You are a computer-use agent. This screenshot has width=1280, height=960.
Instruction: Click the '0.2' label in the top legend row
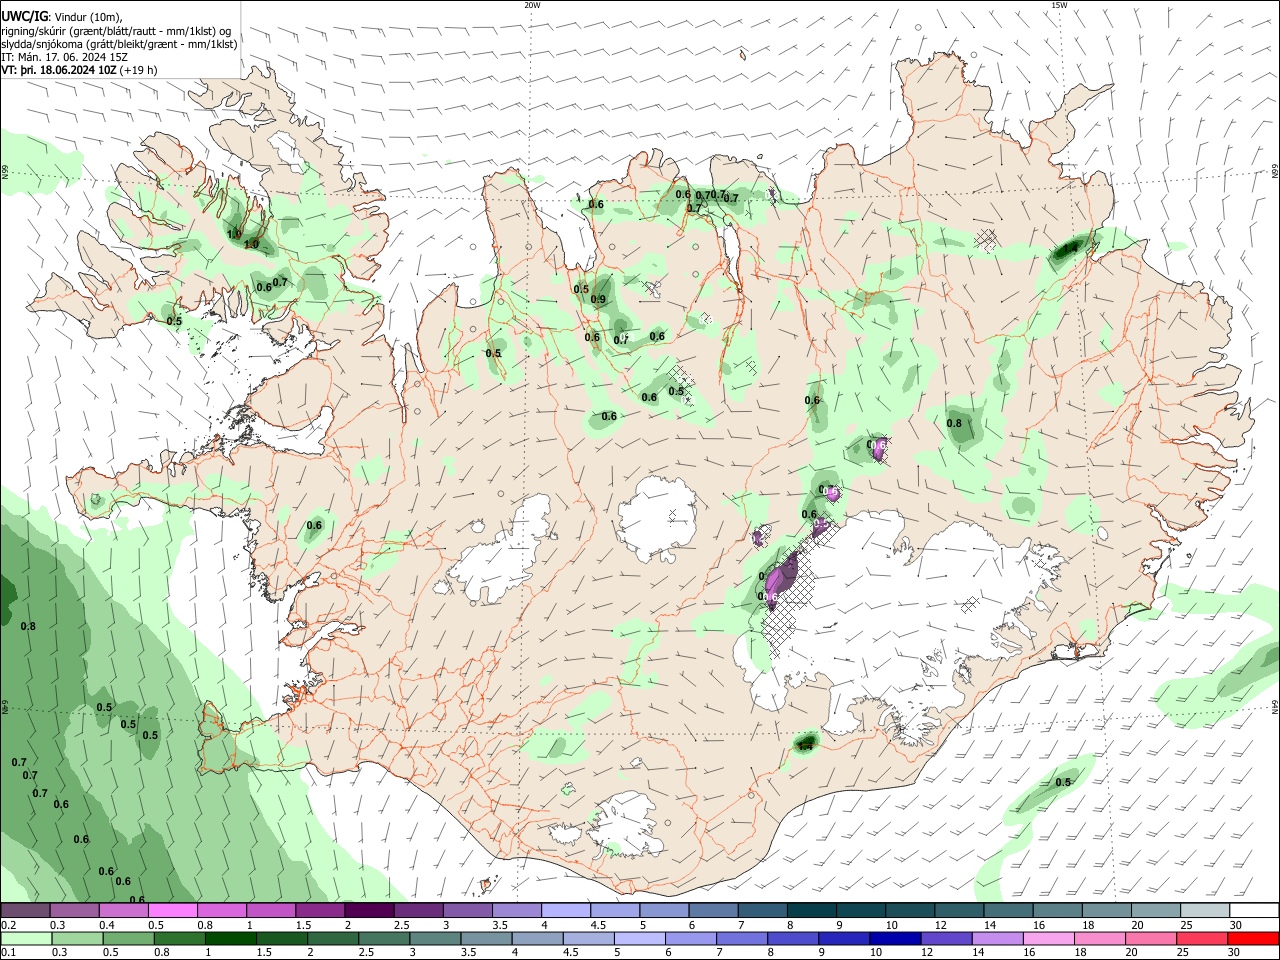coord(7,925)
